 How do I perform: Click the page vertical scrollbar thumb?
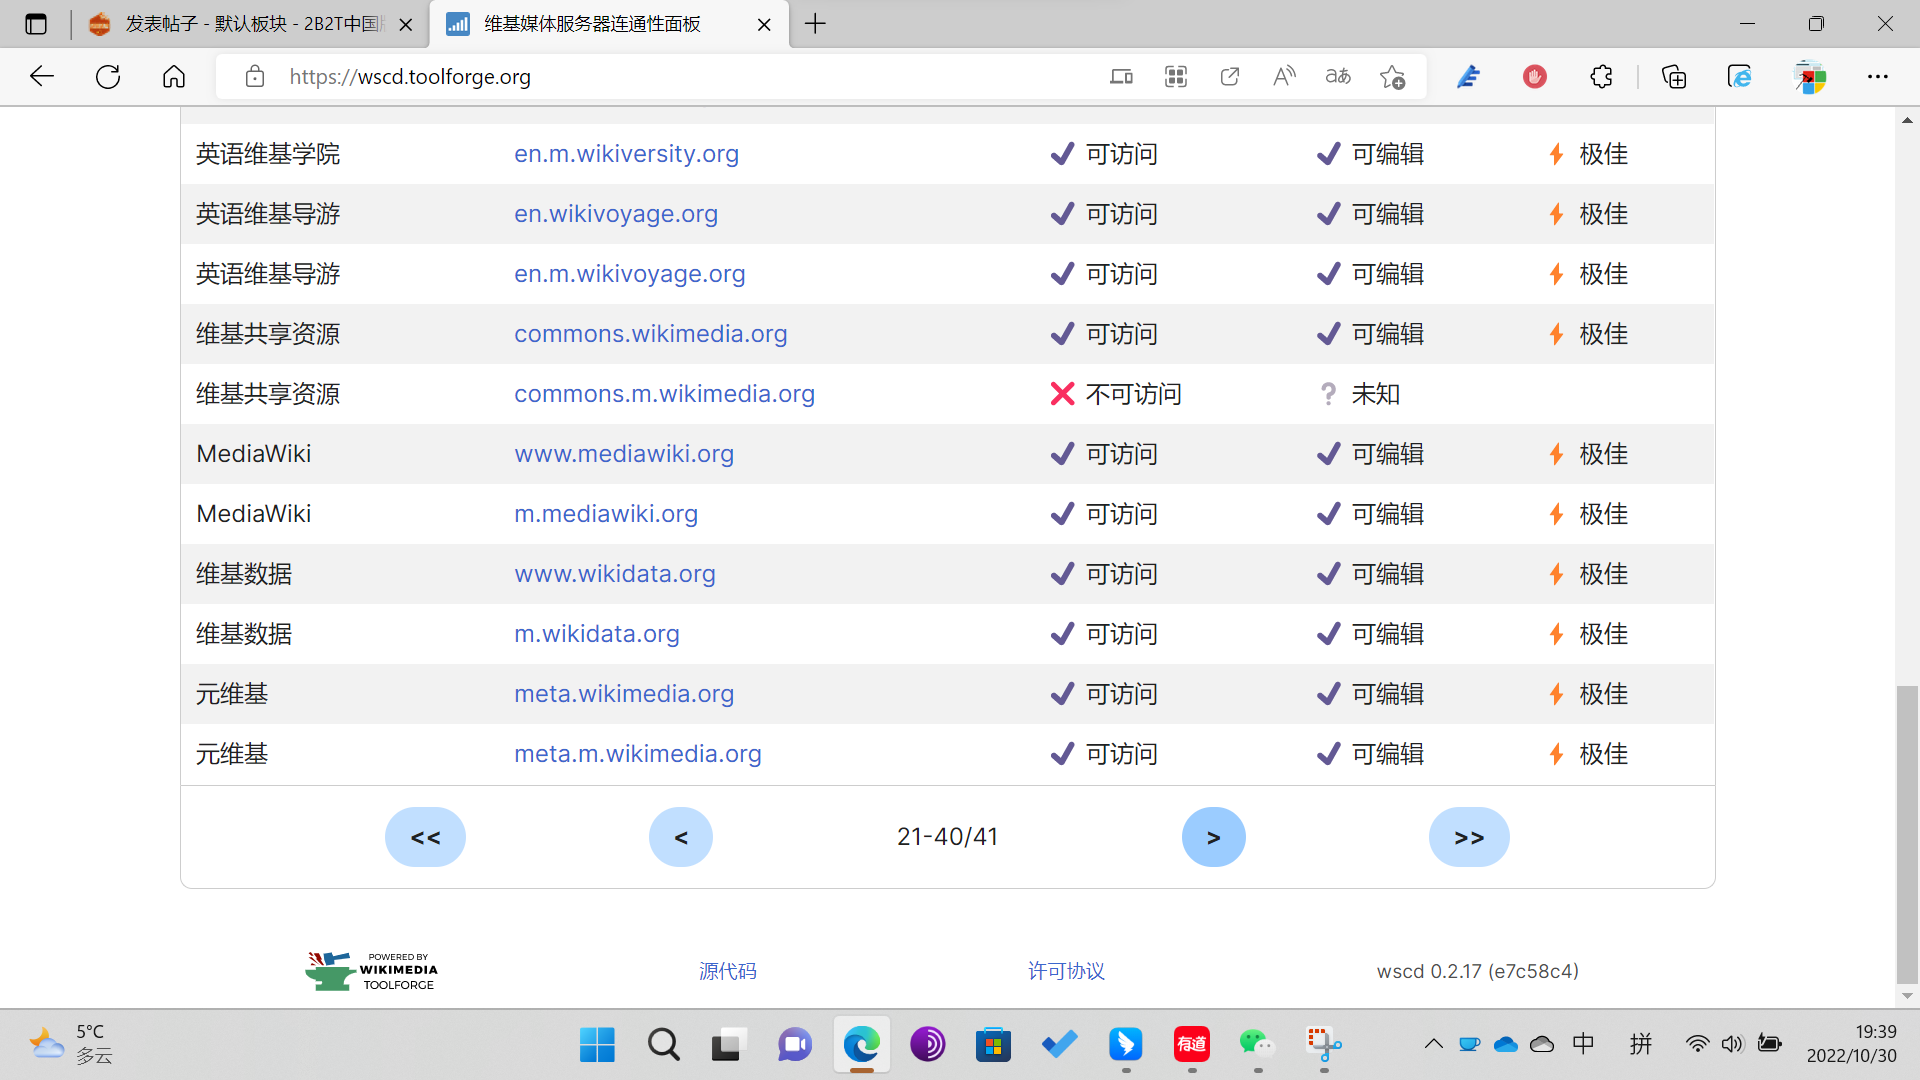pos(1907,835)
